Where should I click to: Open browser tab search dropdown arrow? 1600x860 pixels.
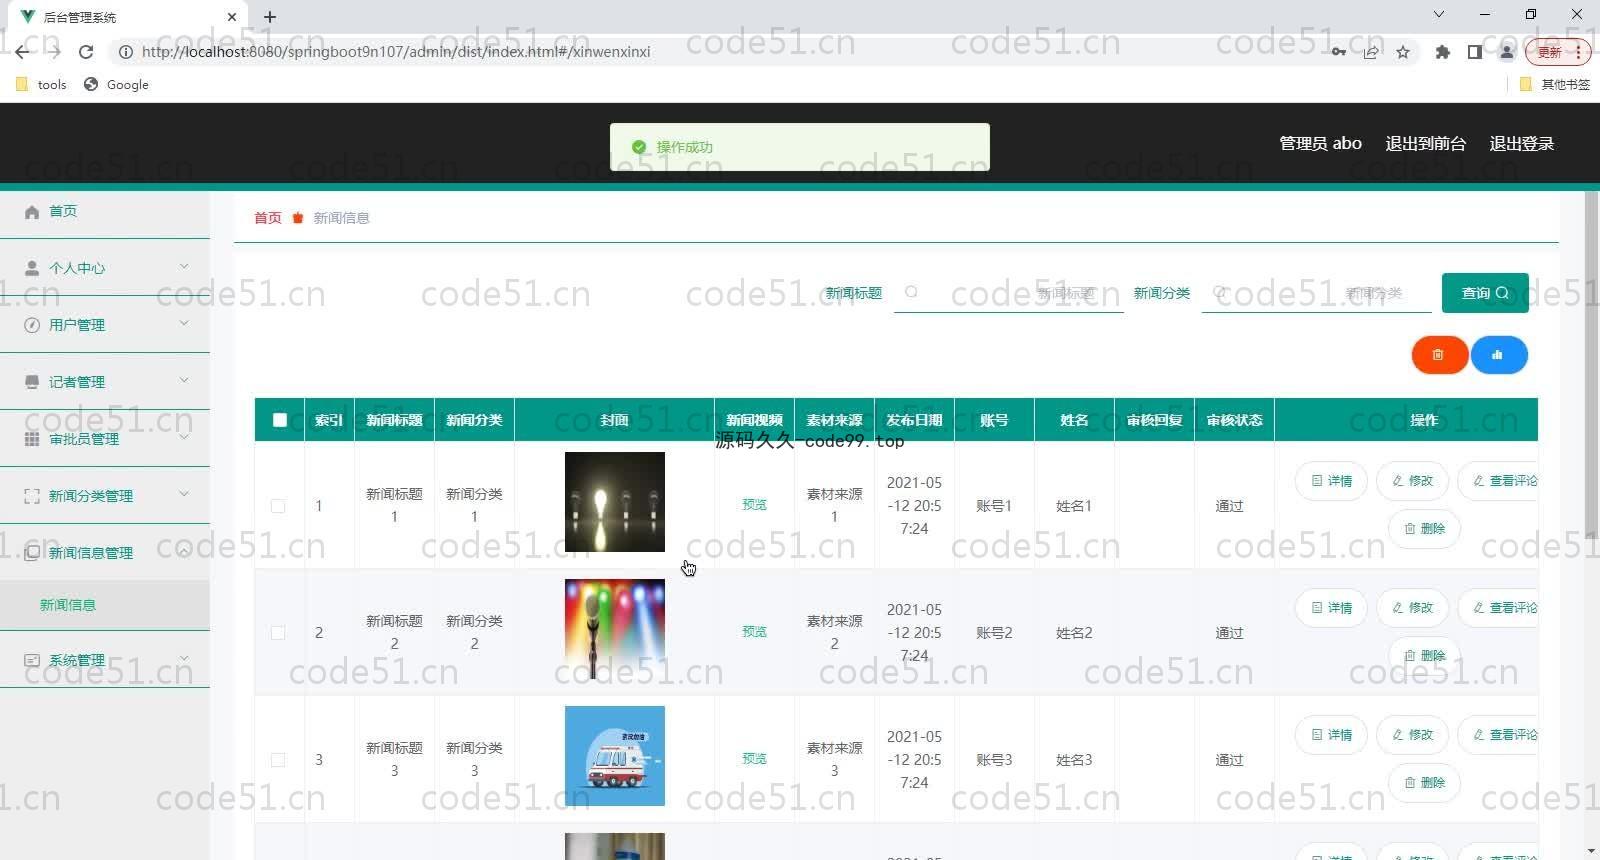coord(1438,15)
